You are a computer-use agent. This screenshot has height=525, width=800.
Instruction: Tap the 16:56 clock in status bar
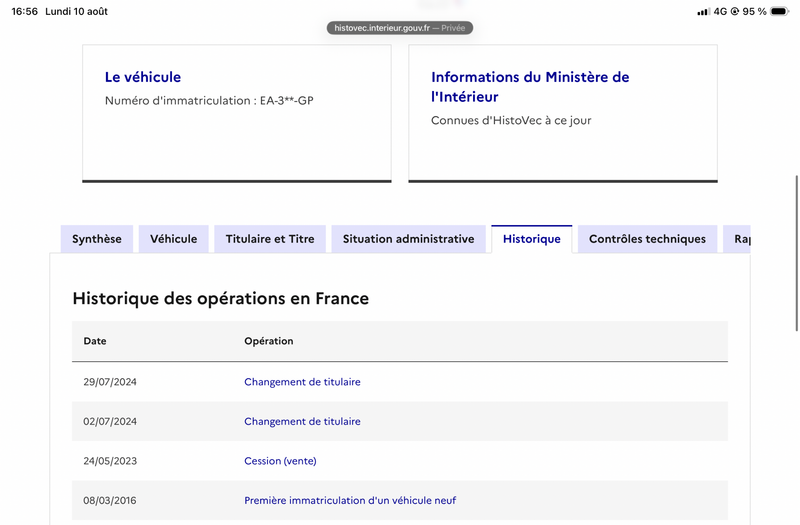point(24,11)
